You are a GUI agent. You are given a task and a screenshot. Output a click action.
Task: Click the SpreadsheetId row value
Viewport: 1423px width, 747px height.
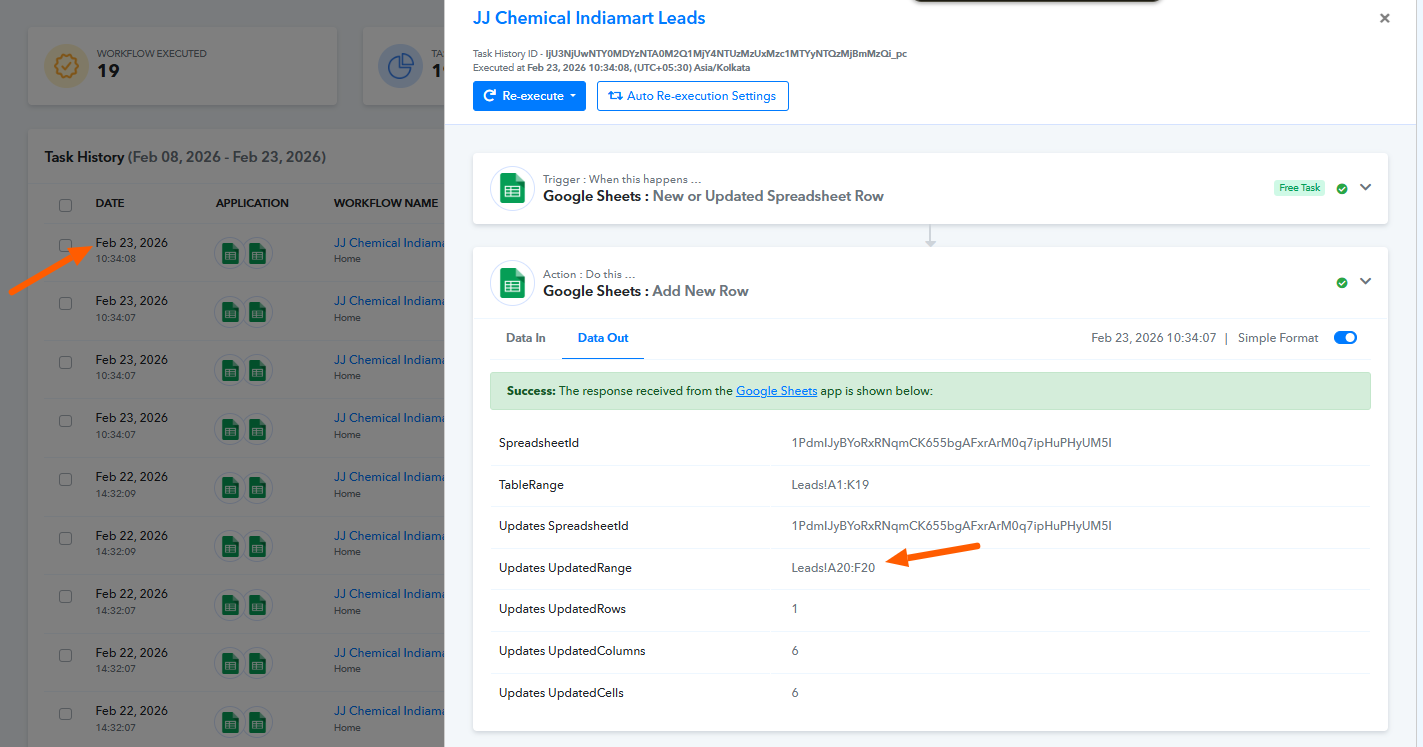coord(951,443)
